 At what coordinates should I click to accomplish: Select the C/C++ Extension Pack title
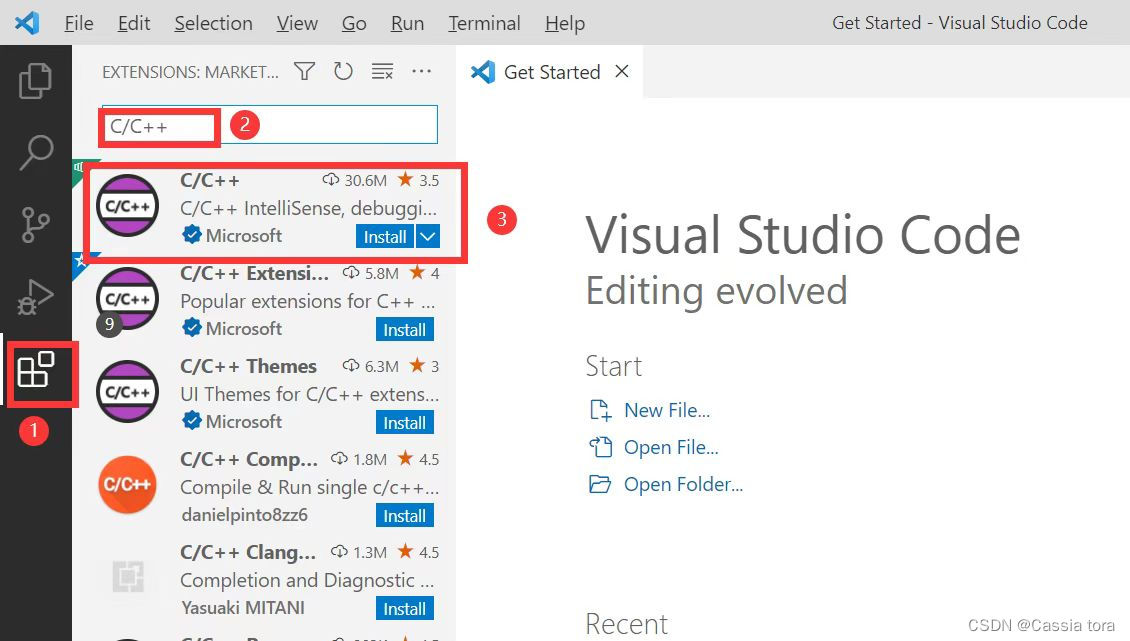pyautogui.click(x=254, y=273)
